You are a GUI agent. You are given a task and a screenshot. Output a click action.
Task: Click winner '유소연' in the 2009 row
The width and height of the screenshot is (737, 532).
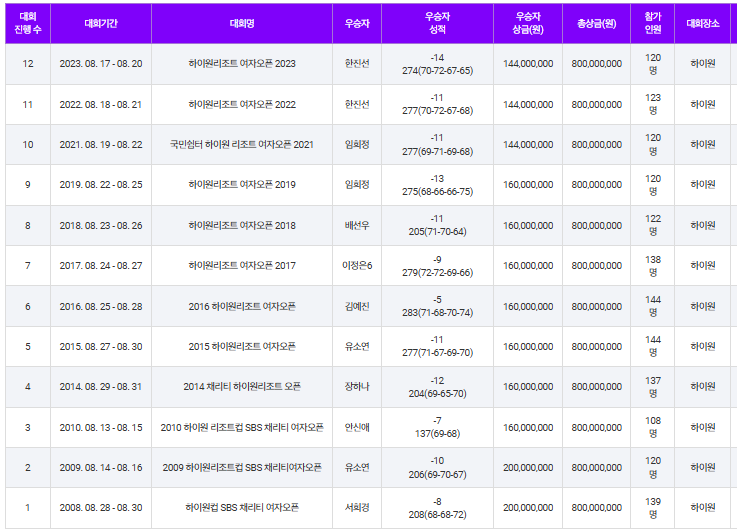[357, 468]
